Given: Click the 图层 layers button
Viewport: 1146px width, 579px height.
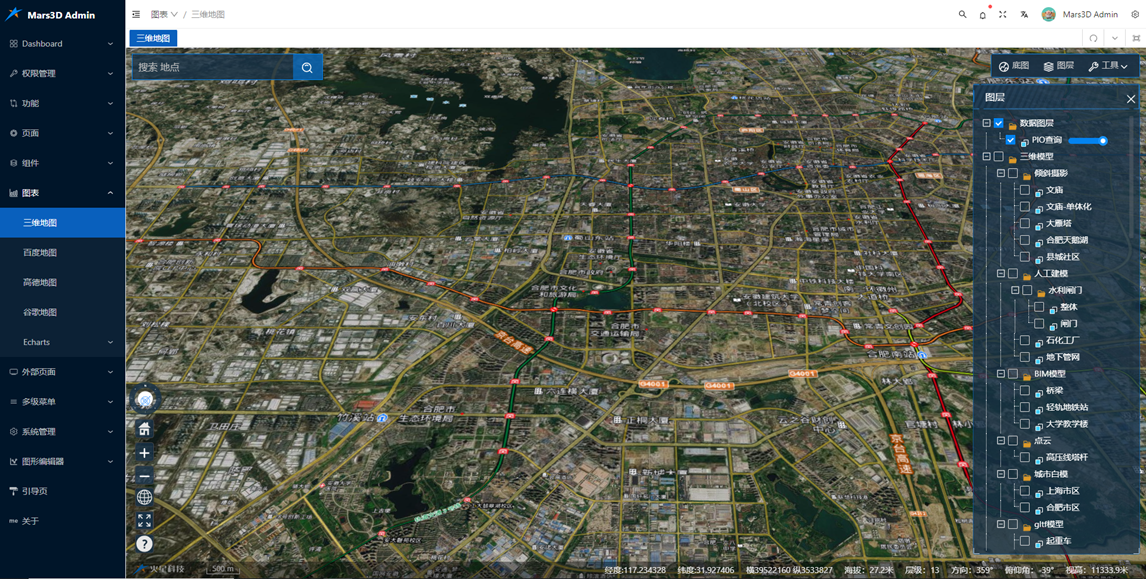Looking at the screenshot, I should point(1058,66).
